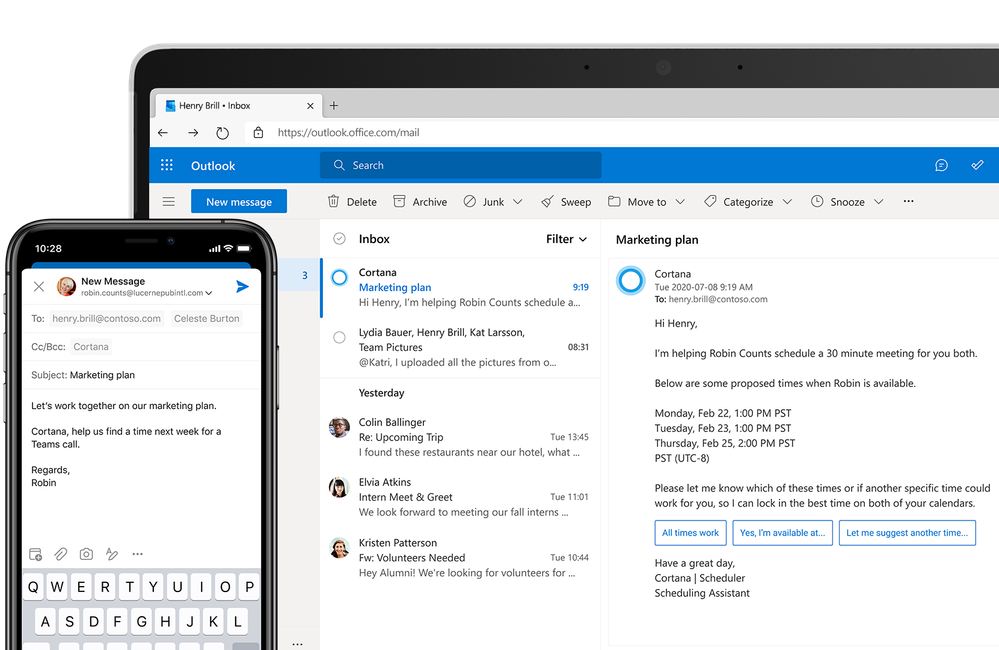Viewport: 999px width, 650px height.
Task: Mark the message as Junk
Action: pyautogui.click(x=484, y=201)
